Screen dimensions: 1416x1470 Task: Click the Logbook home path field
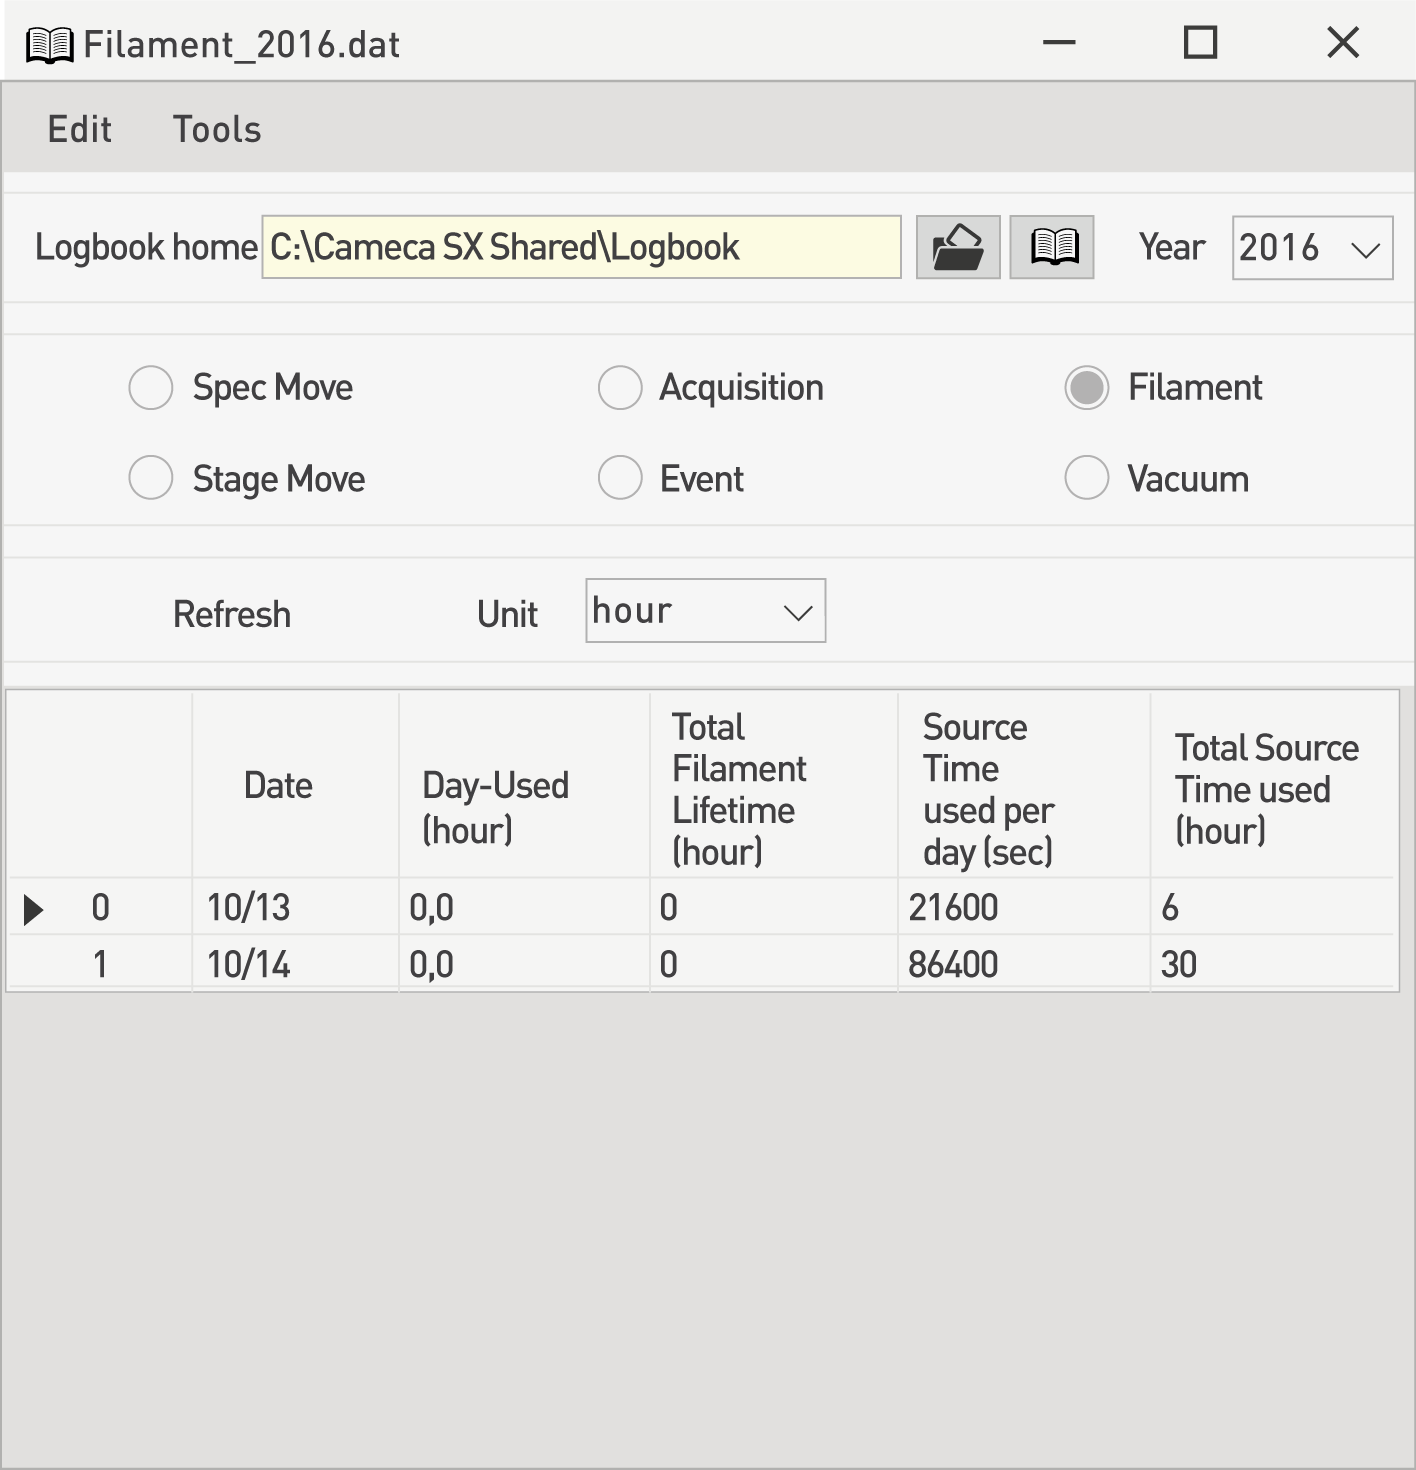tap(580, 247)
